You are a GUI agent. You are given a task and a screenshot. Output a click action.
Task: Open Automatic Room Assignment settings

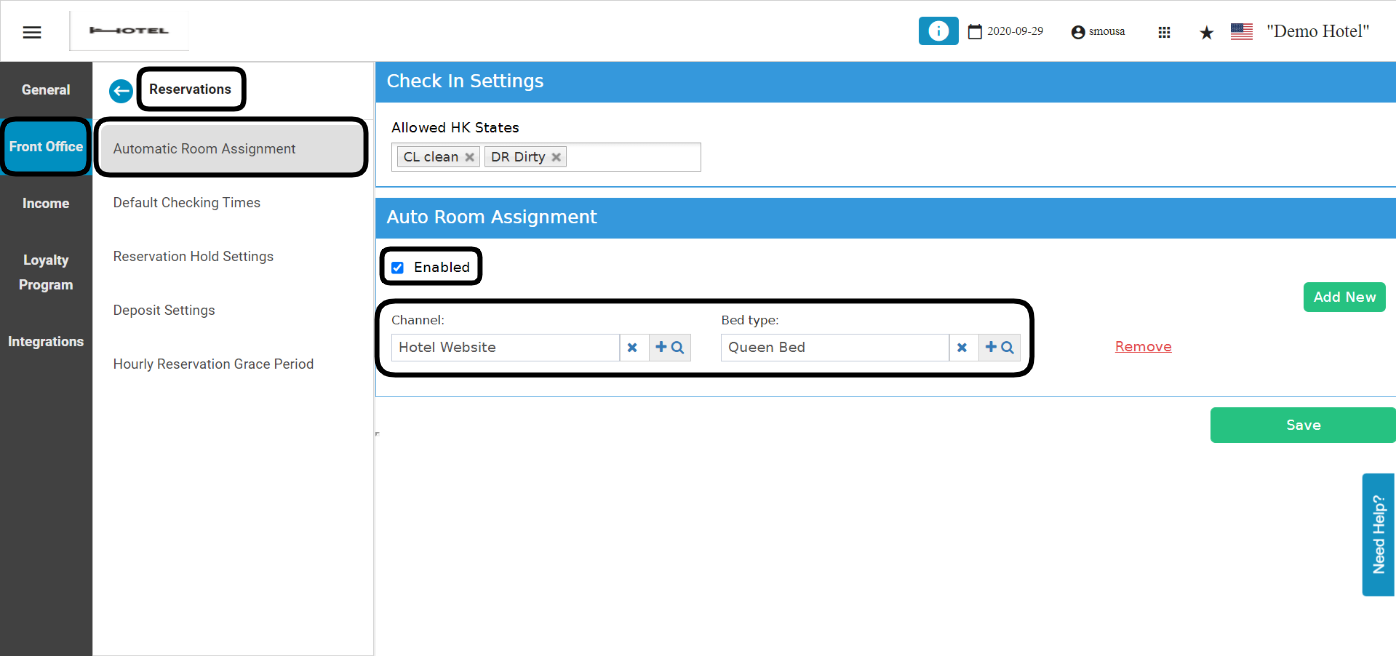coord(233,148)
